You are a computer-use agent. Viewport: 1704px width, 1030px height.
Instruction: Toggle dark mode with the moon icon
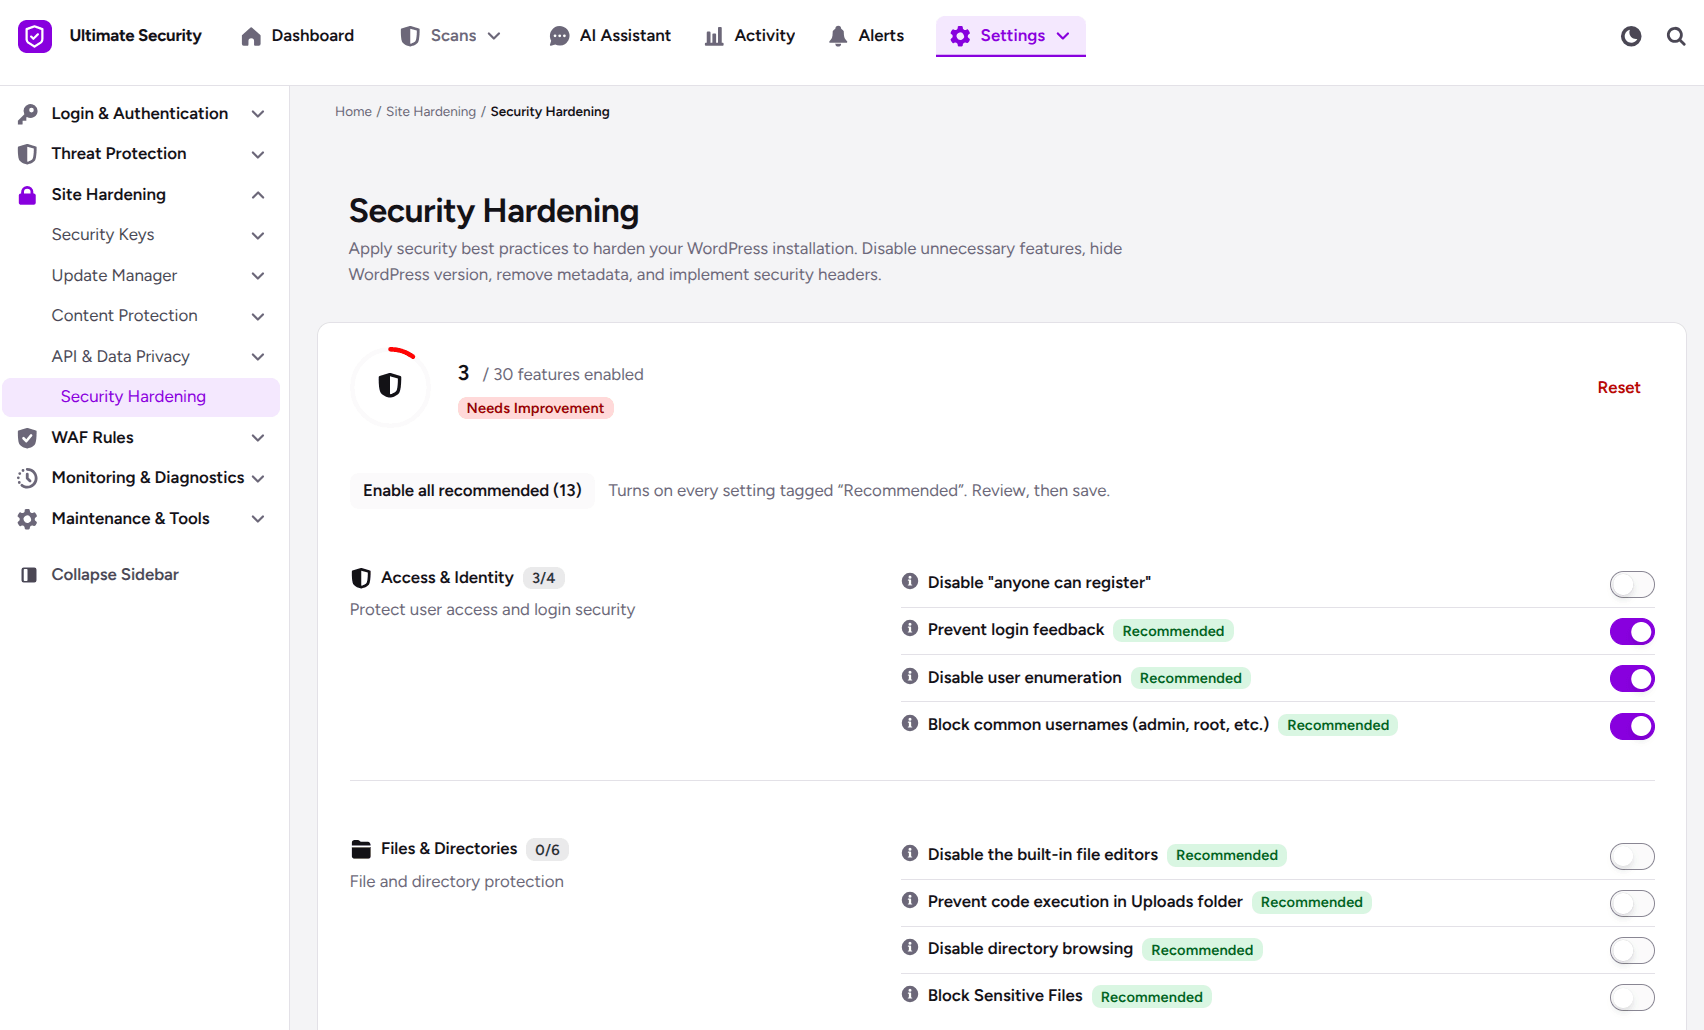click(x=1631, y=36)
